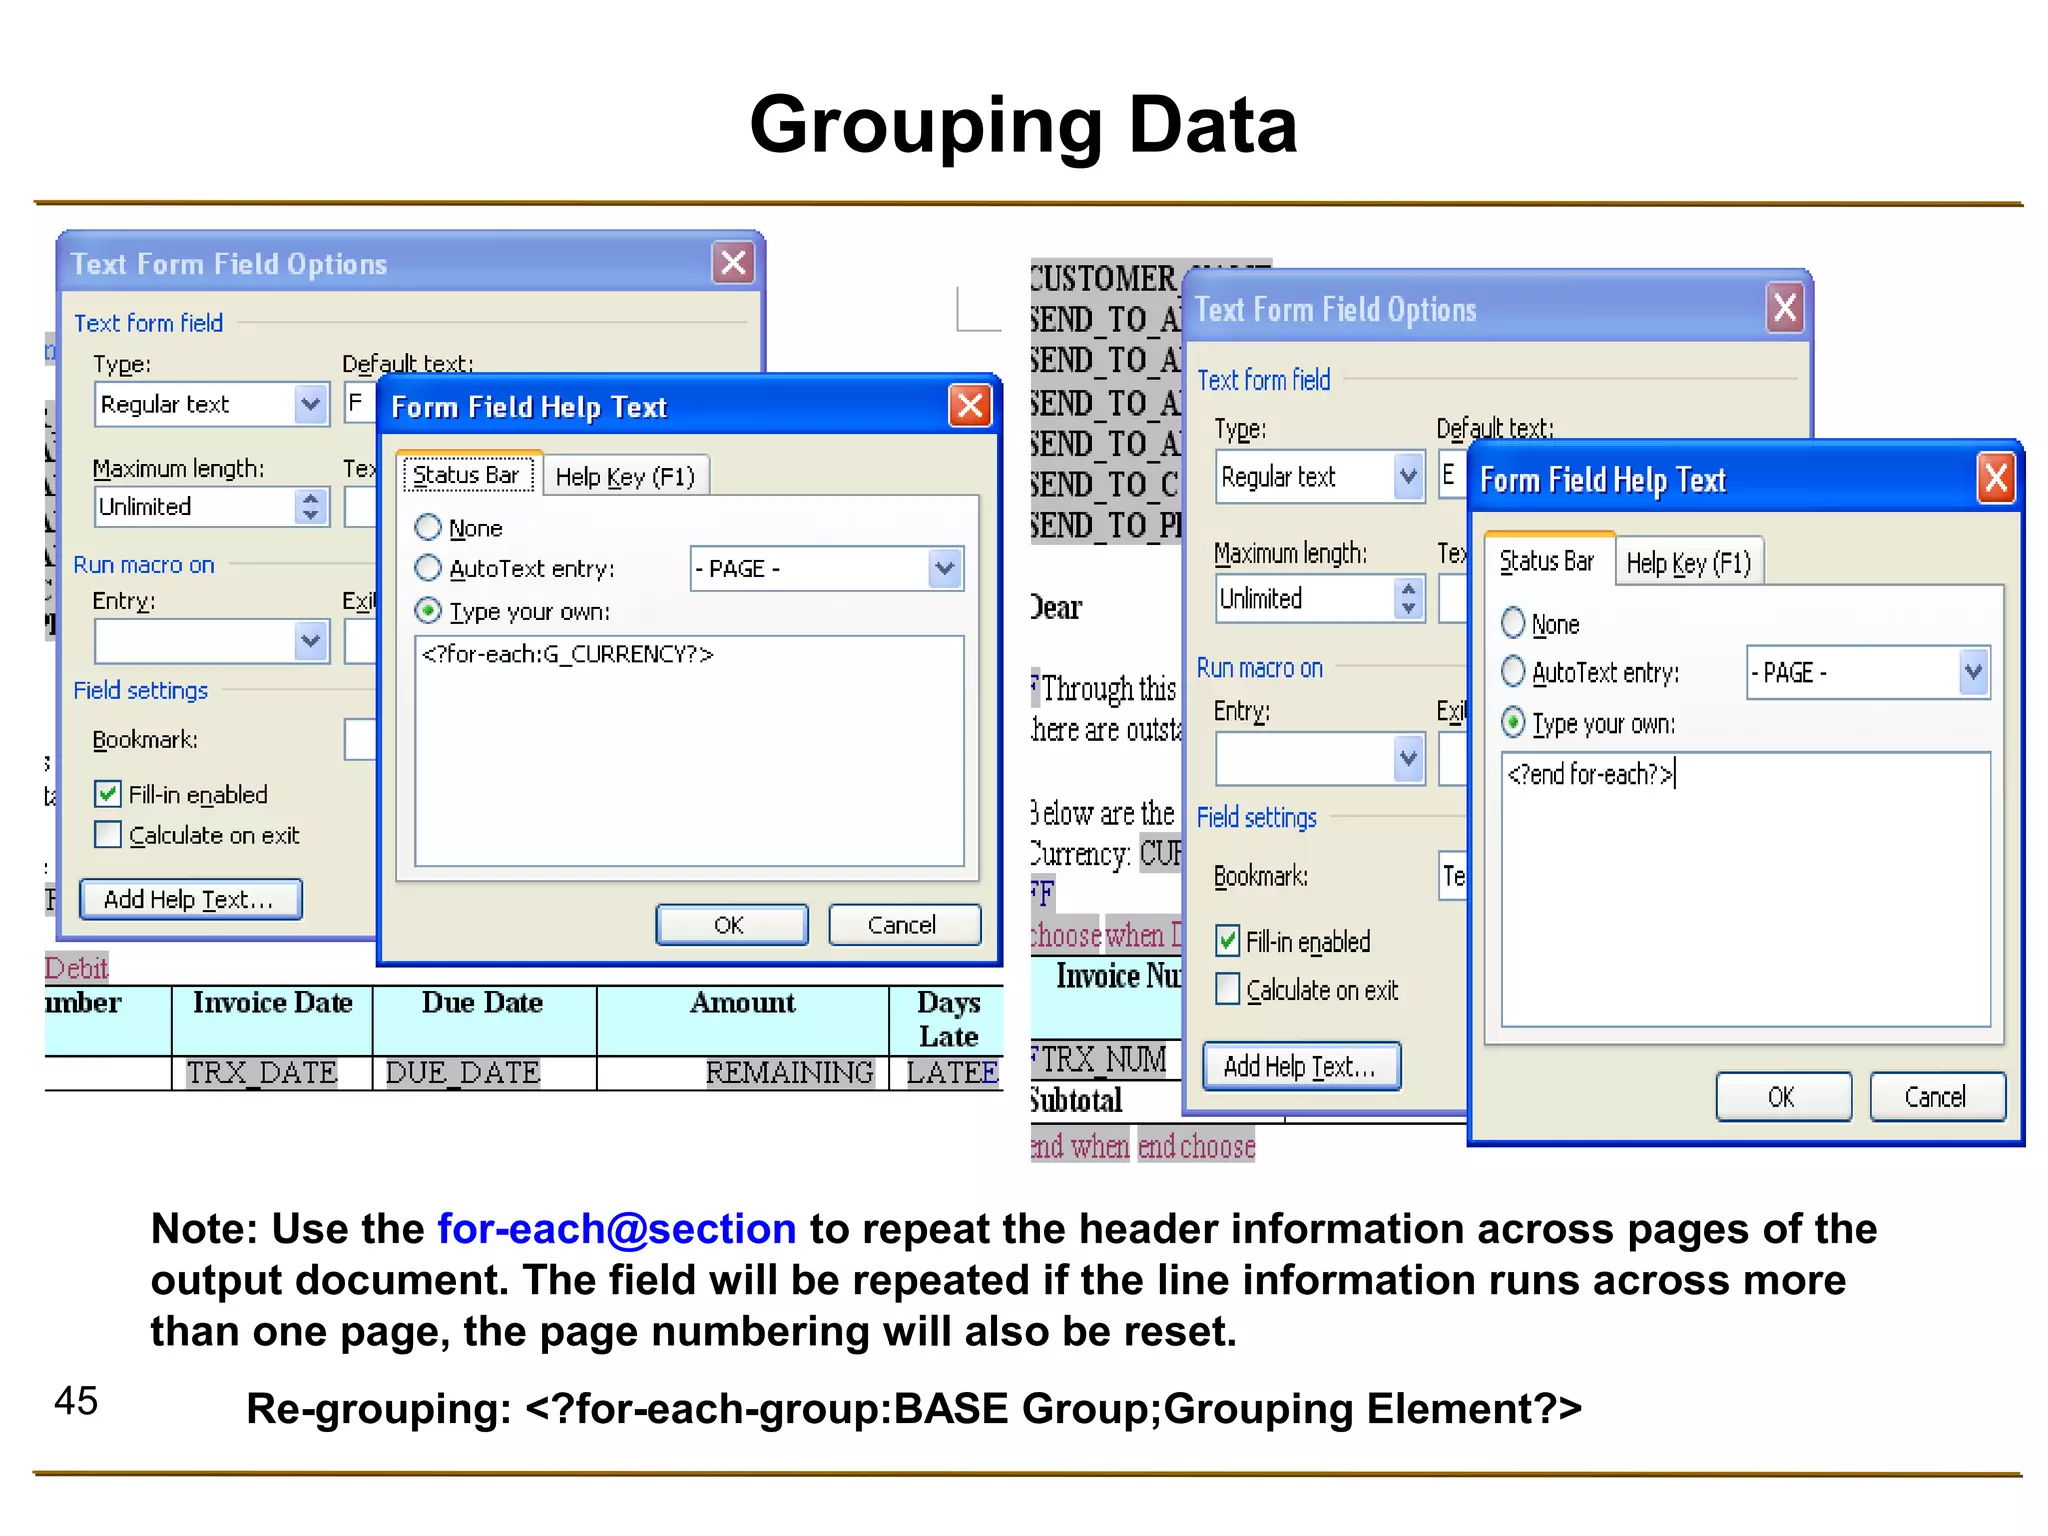Toggle Calculate on exit checkbox in left options dialog
The height and width of the screenshot is (1536, 2048).
tap(108, 834)
